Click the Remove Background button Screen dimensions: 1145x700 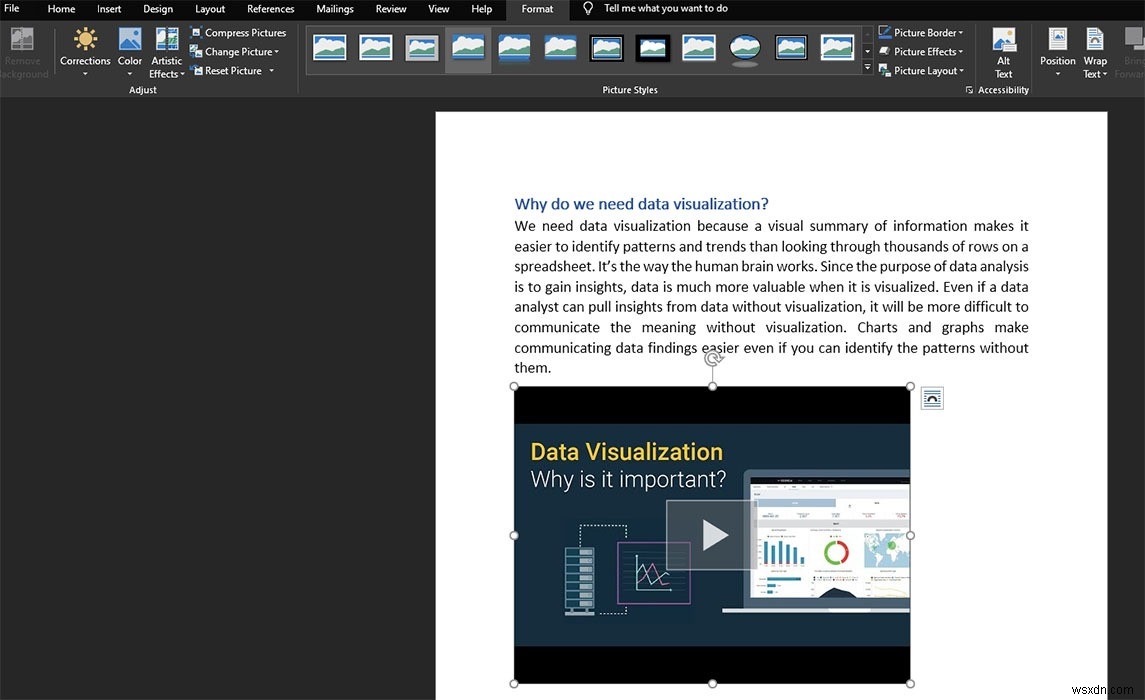point(23,52)
